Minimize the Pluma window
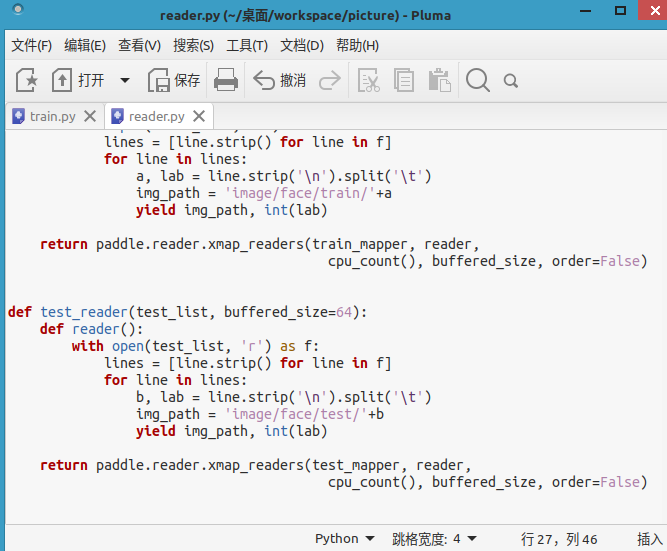This screenshot has width=667, height=551. [x=586, y=11]
